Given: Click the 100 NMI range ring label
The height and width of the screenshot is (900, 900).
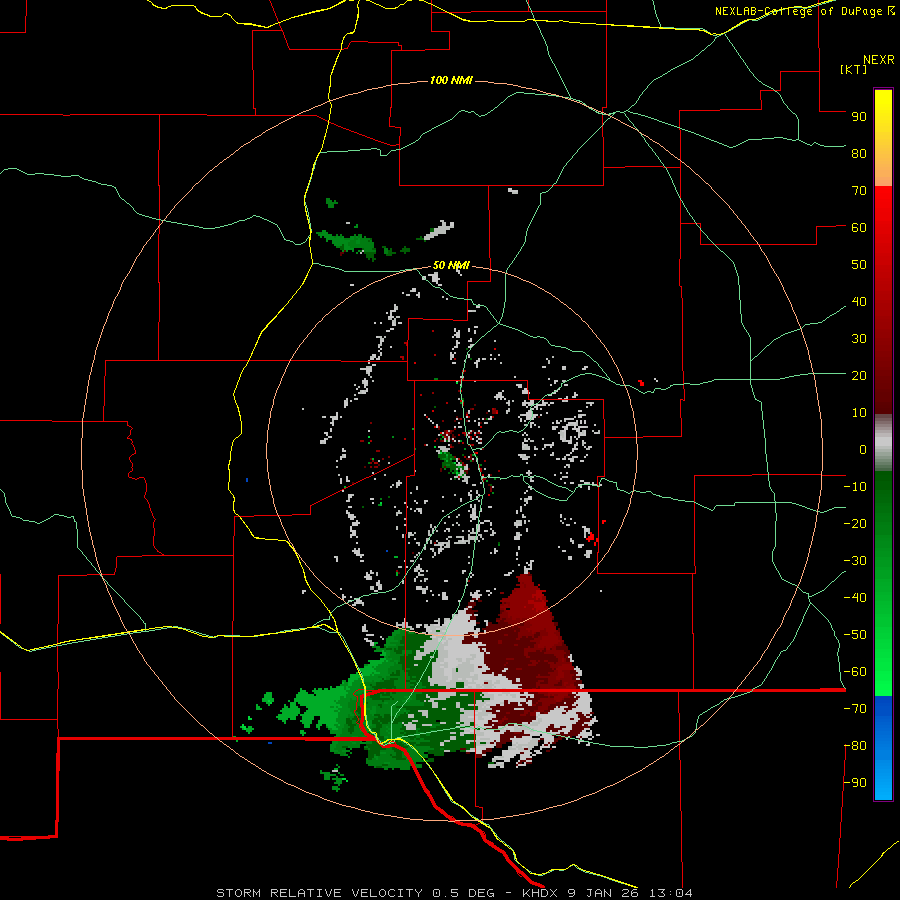Looking at the screenshot, I should tap(451, 80).
